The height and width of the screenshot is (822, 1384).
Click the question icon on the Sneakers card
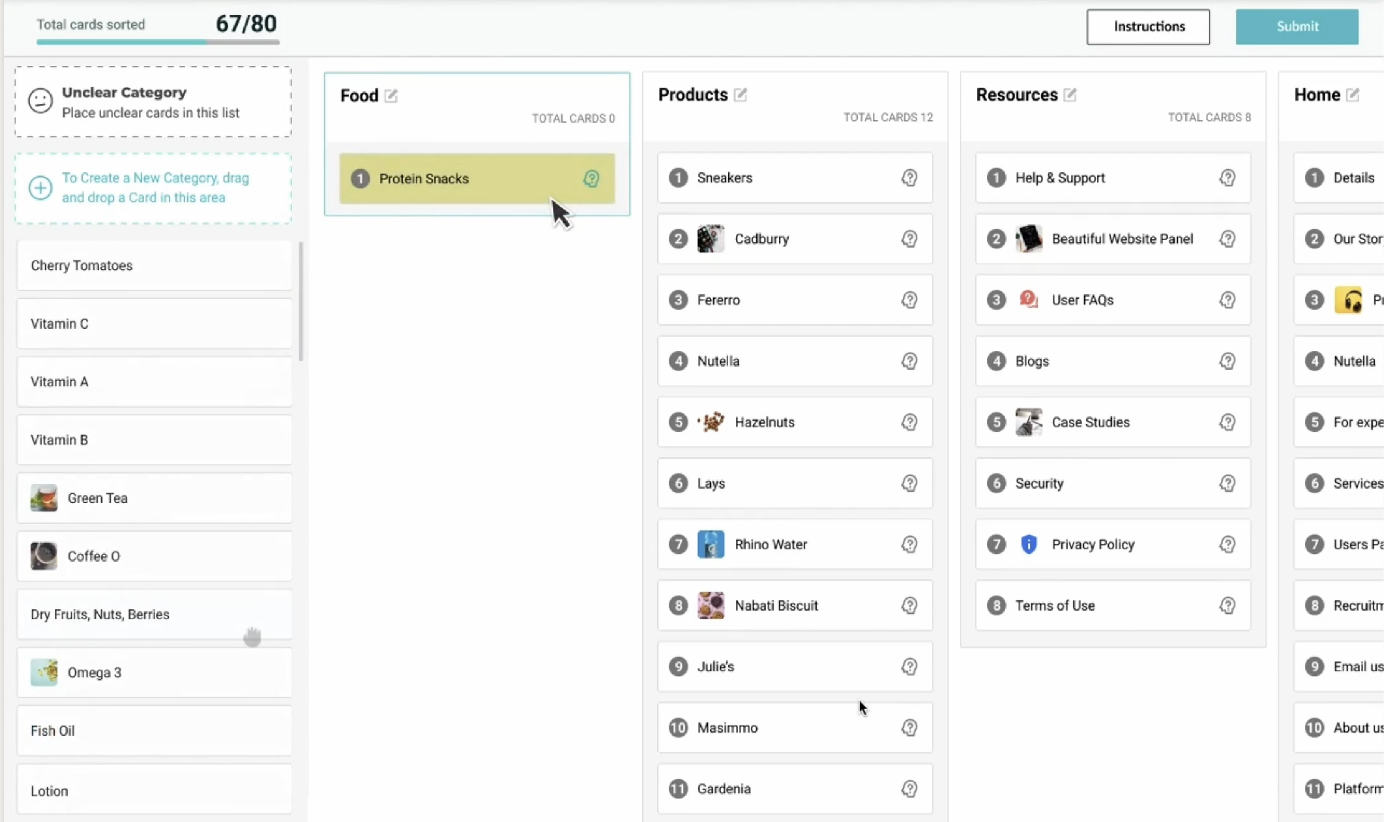pyautogui.click(x=910, y=177)
